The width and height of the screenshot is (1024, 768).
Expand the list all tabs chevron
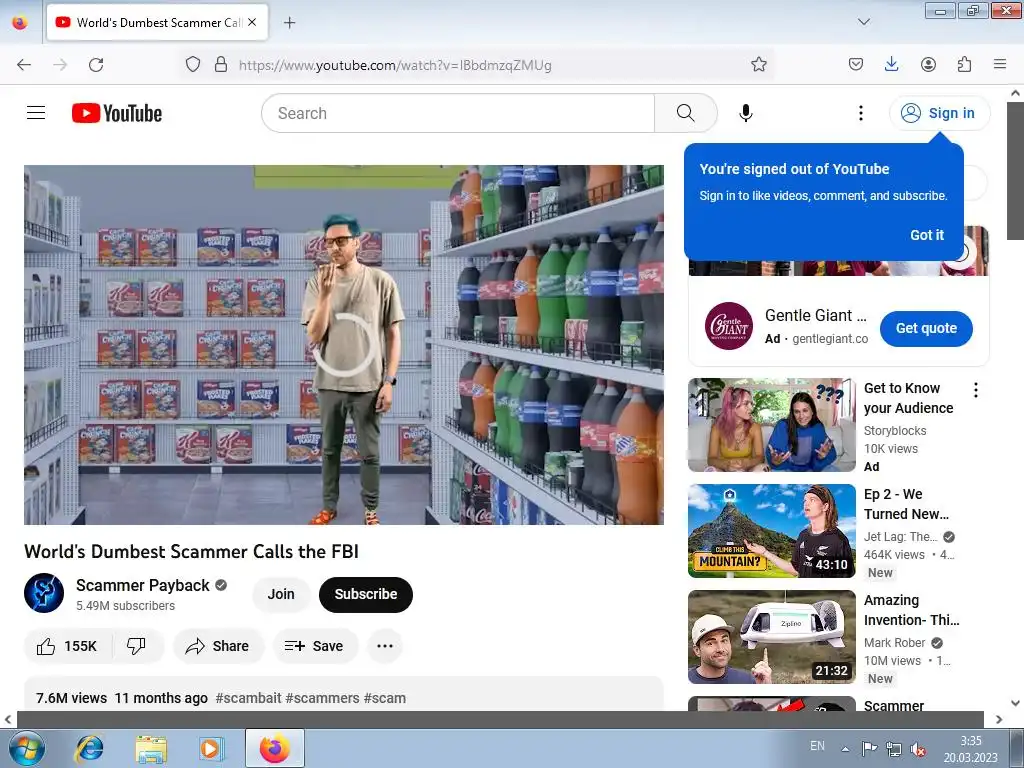click(863, 22)
